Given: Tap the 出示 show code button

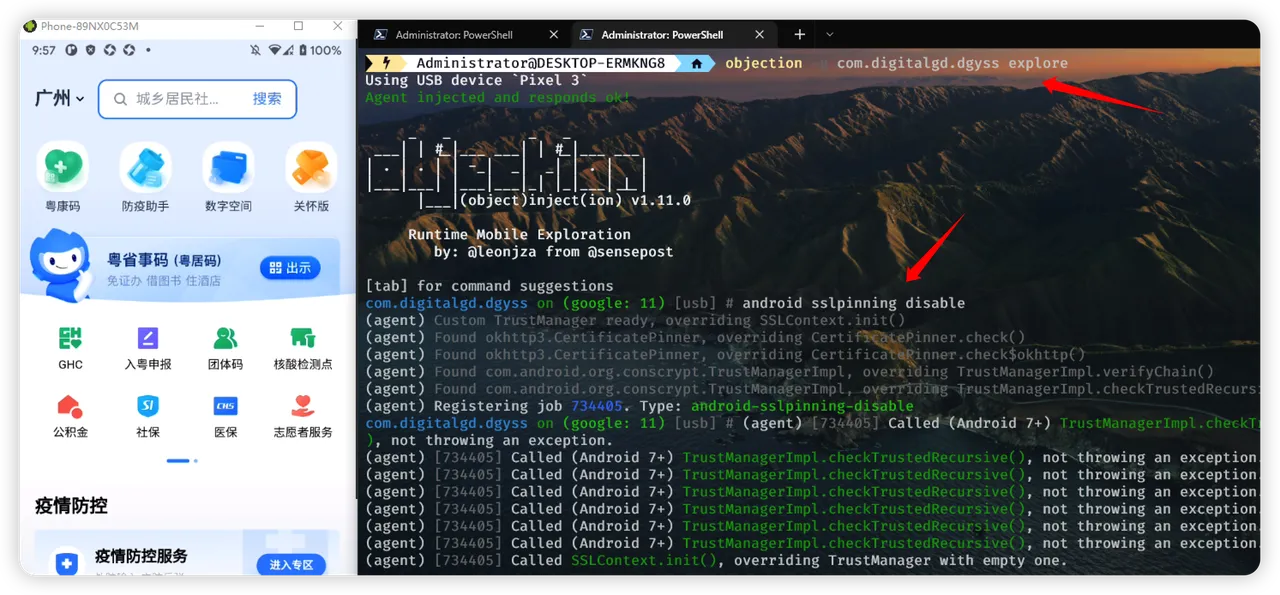Looking at the screenshot, I should point(290,268).
